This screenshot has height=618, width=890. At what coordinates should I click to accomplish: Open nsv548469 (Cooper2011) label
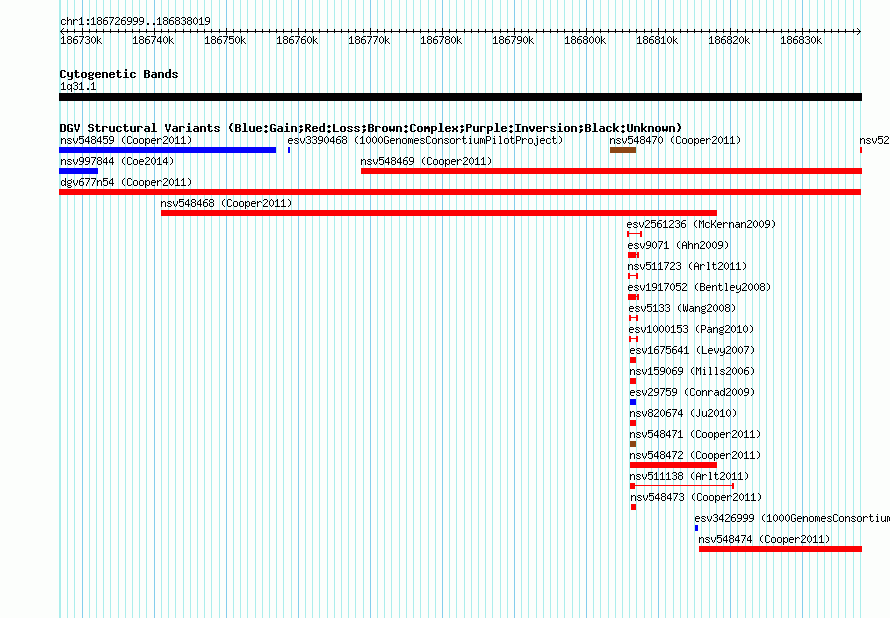point(426,161)
